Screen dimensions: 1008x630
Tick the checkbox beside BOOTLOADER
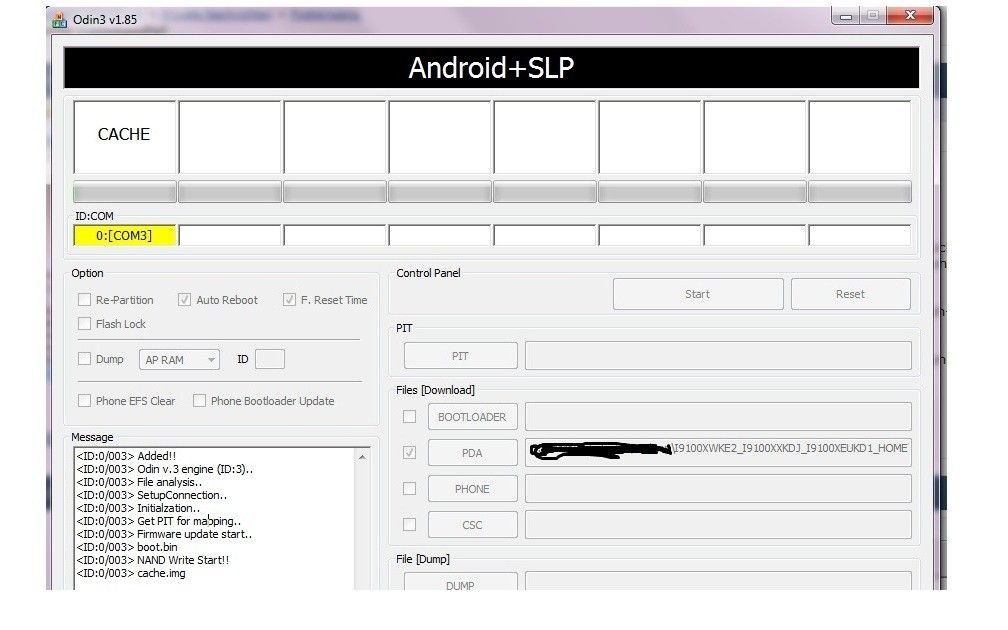point(410,417)
